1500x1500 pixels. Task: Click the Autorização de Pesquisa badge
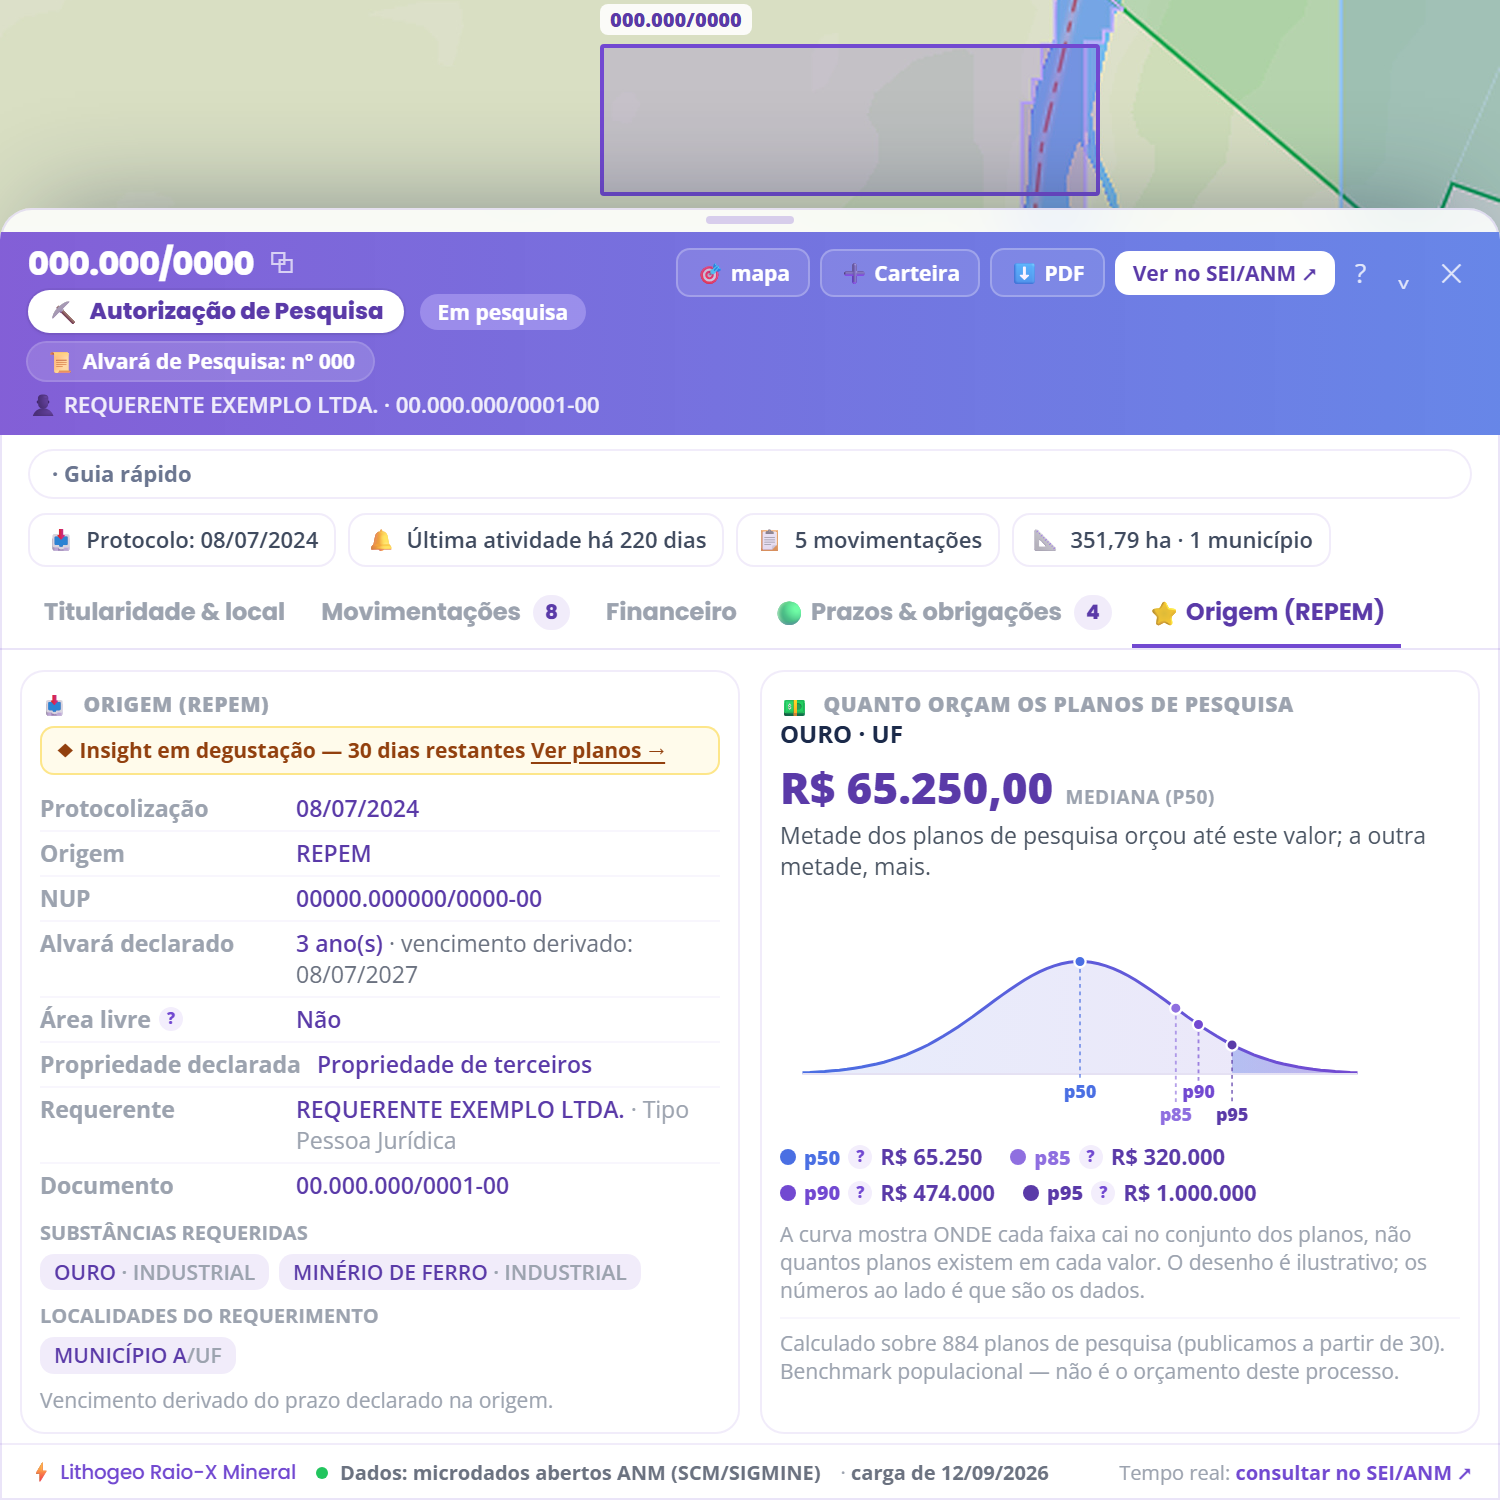coord(216,312)
